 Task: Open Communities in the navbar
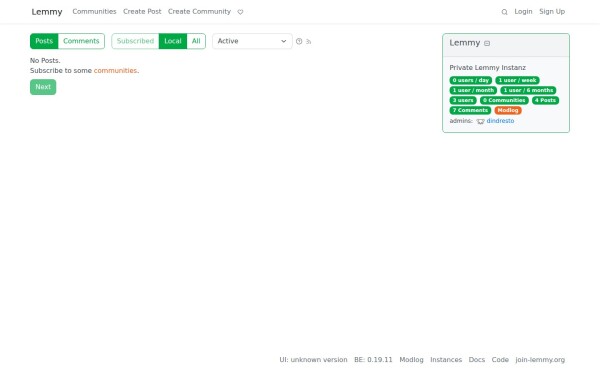click(x=94, y=11)
